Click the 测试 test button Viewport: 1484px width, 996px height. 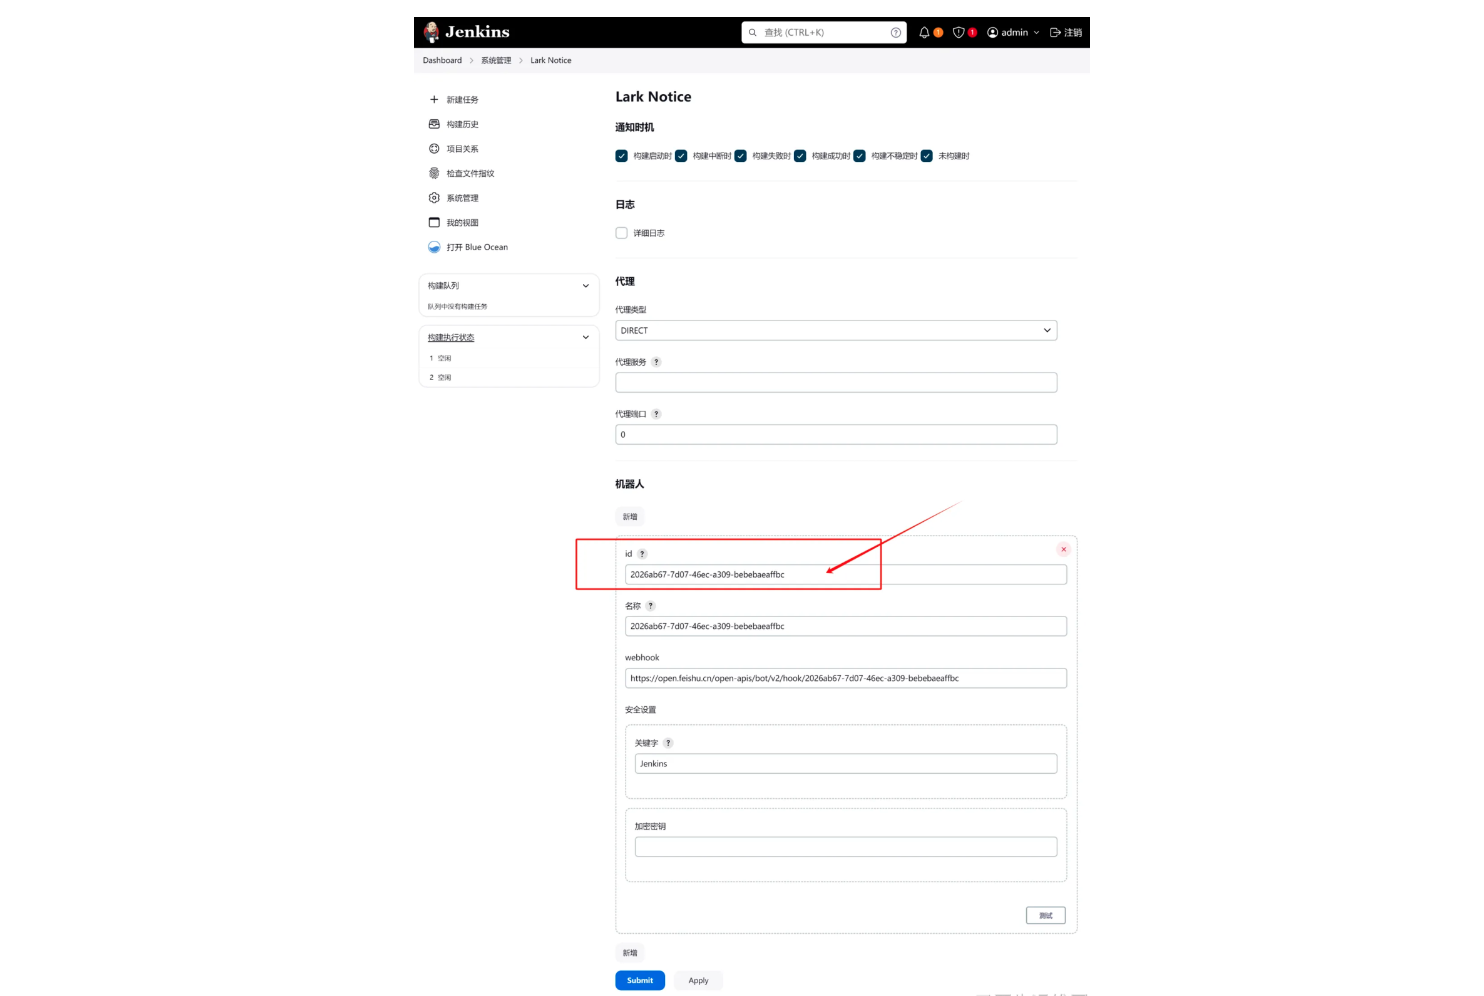click(x=1046, y=915)
